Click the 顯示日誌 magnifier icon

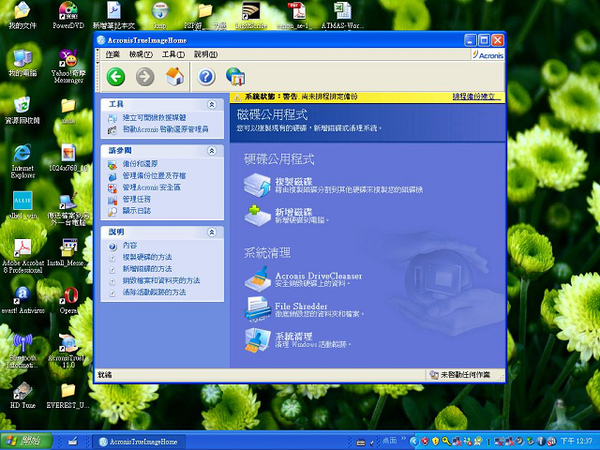coord(112,211)
